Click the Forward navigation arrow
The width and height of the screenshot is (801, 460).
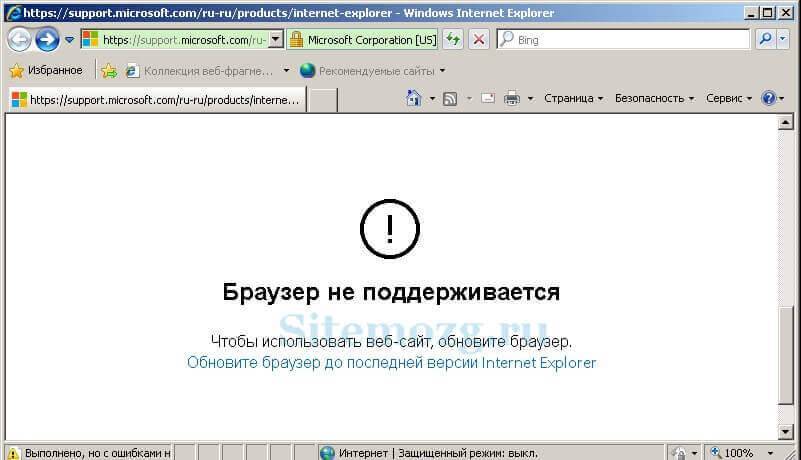point(47,39)
